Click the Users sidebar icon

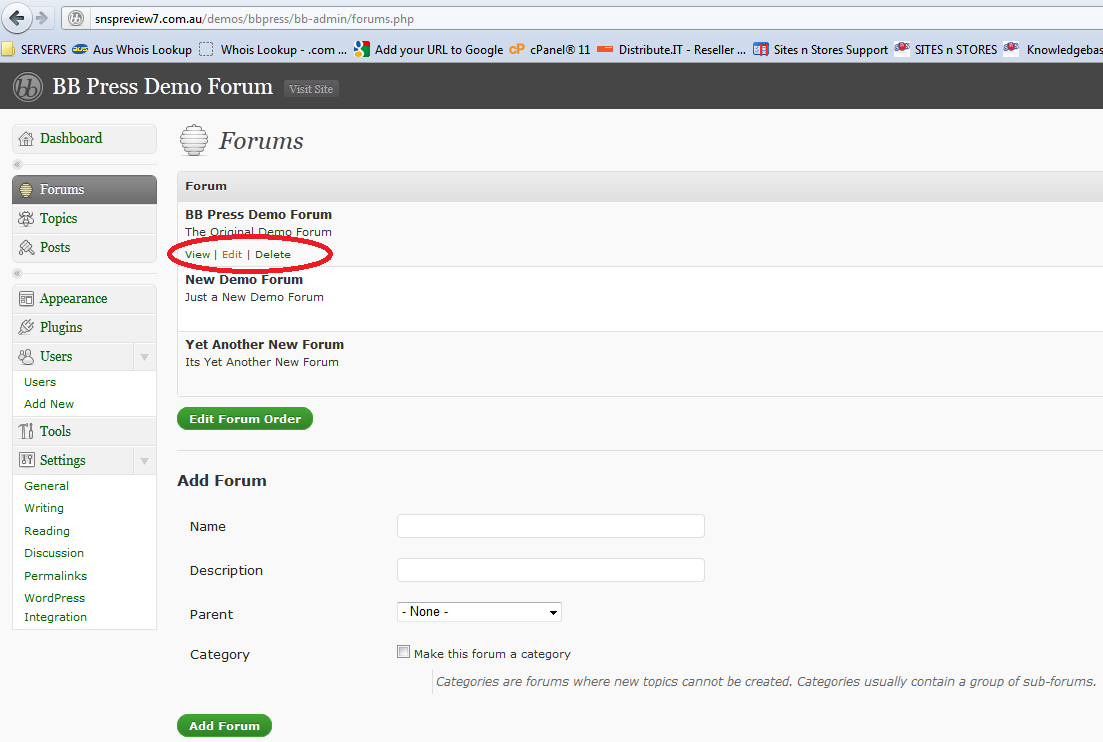coord(26,357)
